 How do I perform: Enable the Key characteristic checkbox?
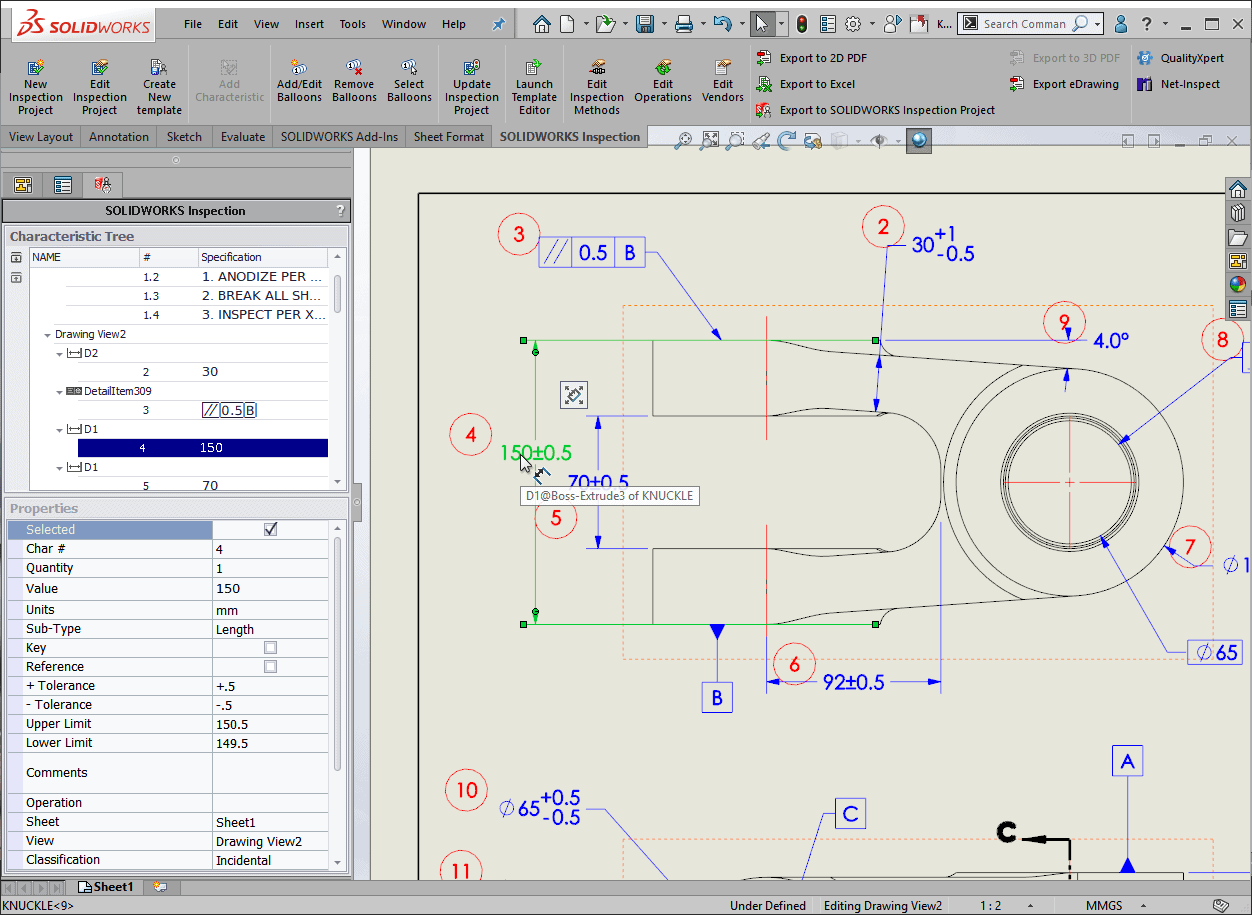pyautogui.click(x=270, y=648)
